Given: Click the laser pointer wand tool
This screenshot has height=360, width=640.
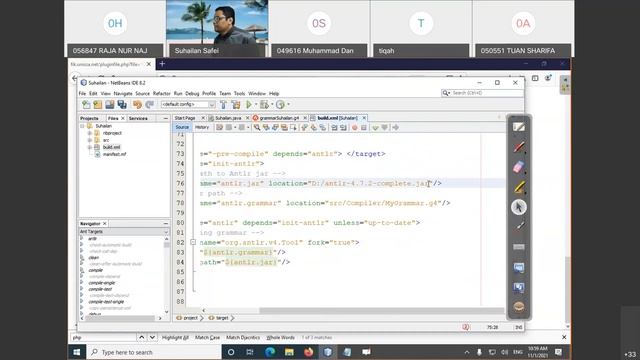Looking at the screenshot, I should click(x=519, y=226).
